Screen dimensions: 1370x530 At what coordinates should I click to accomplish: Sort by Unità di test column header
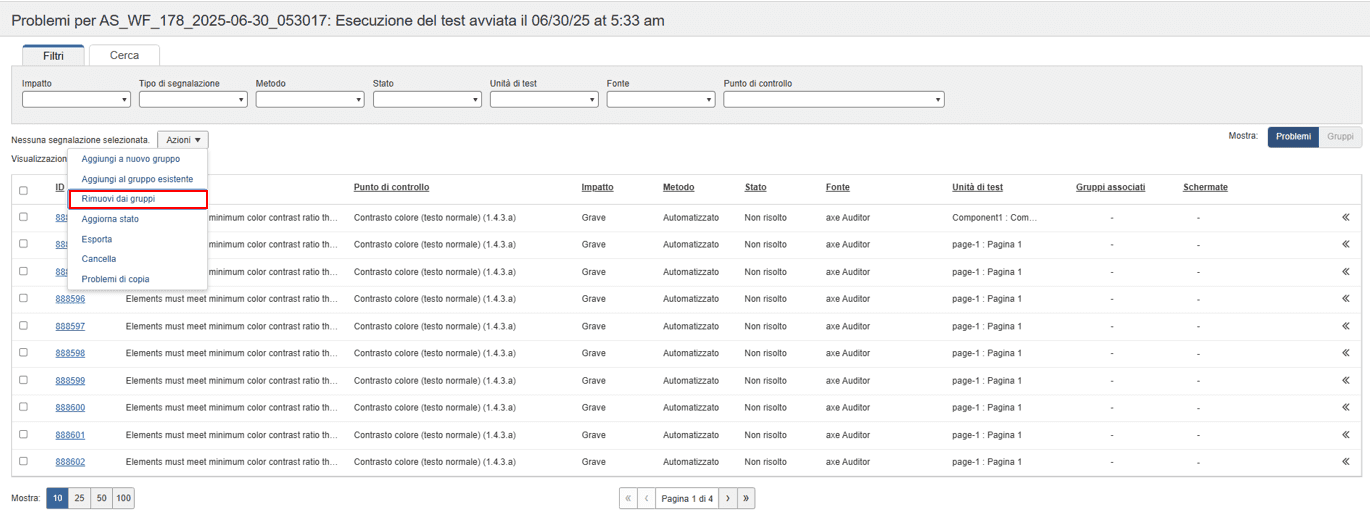977,188
